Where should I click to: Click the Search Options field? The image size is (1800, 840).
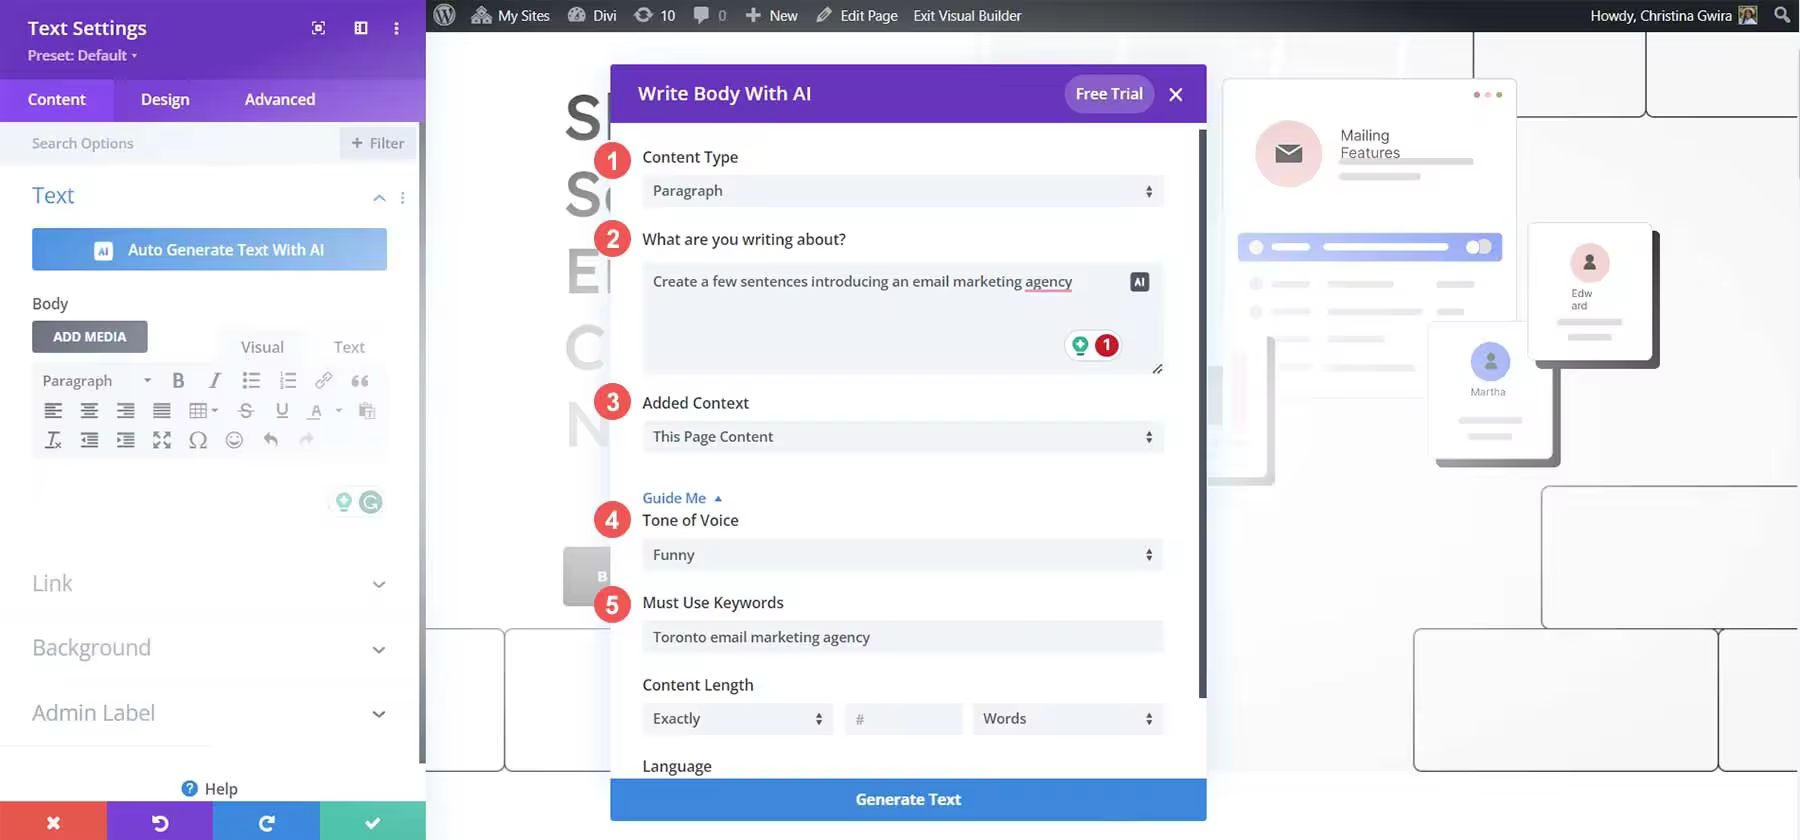point(170,143)
